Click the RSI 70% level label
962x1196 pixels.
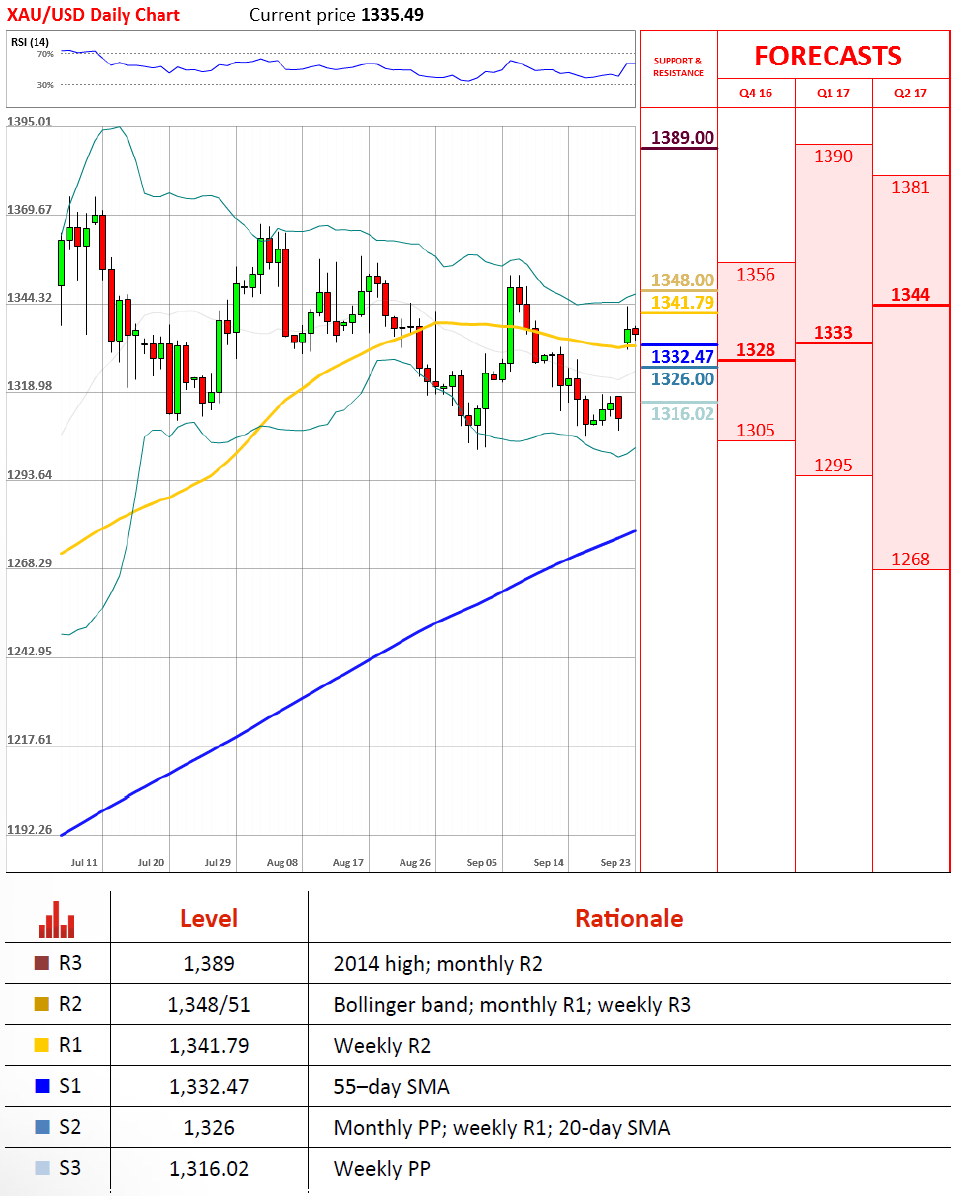tap(45, 54)
